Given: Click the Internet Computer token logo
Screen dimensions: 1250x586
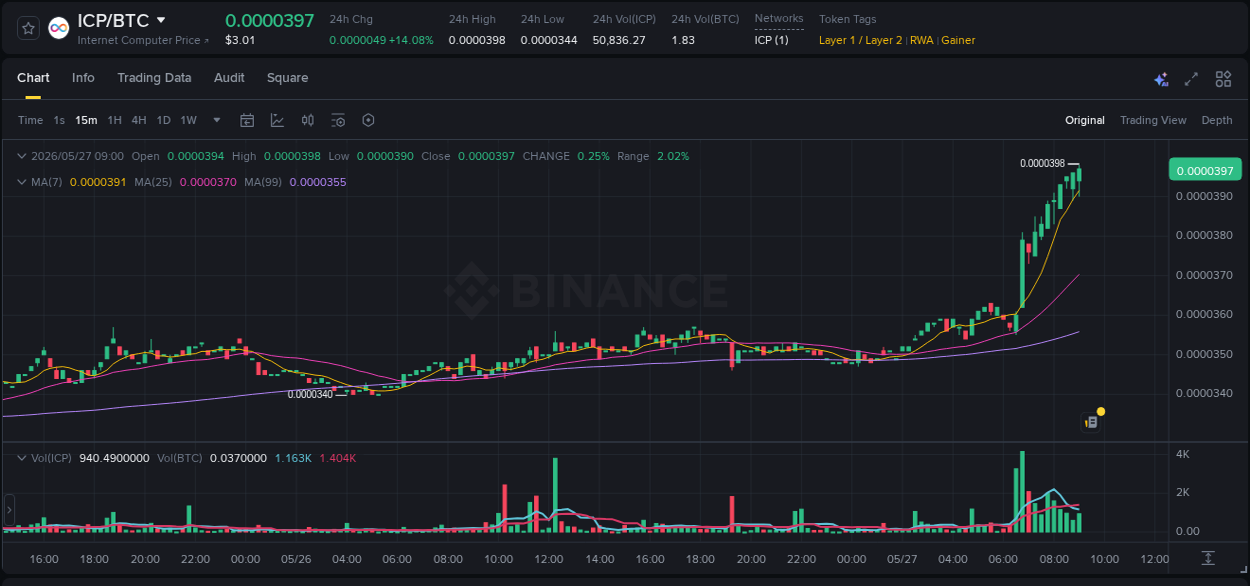Looking at the screenshot, I should pyautogui.click(x=59, y=28).
